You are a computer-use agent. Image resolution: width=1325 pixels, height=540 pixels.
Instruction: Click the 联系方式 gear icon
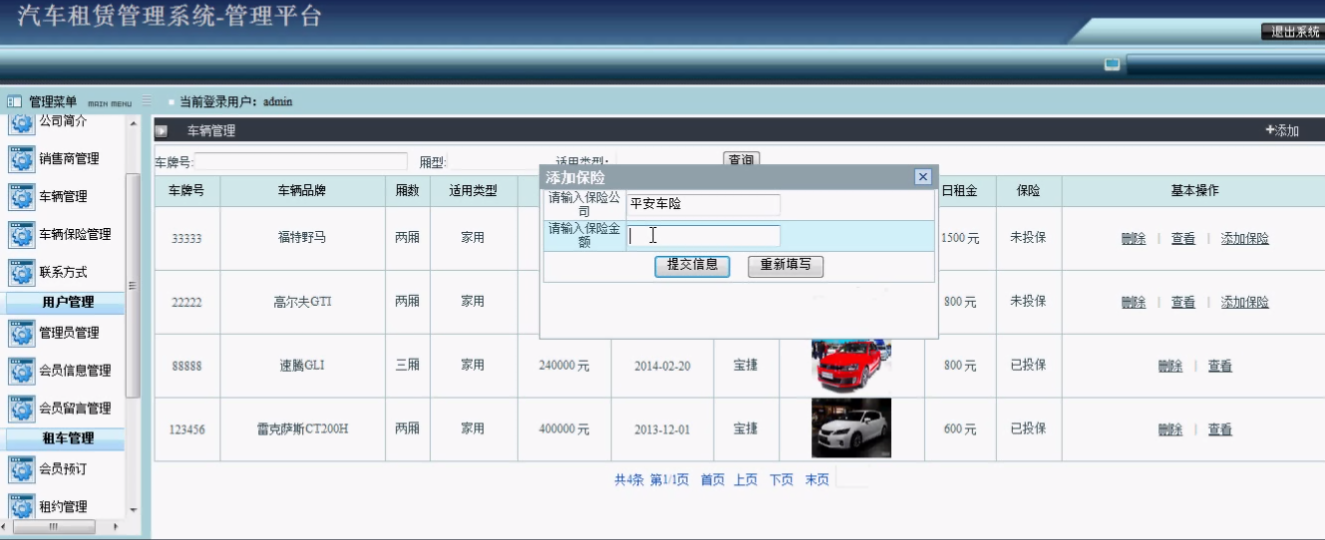tap(22, 272)
